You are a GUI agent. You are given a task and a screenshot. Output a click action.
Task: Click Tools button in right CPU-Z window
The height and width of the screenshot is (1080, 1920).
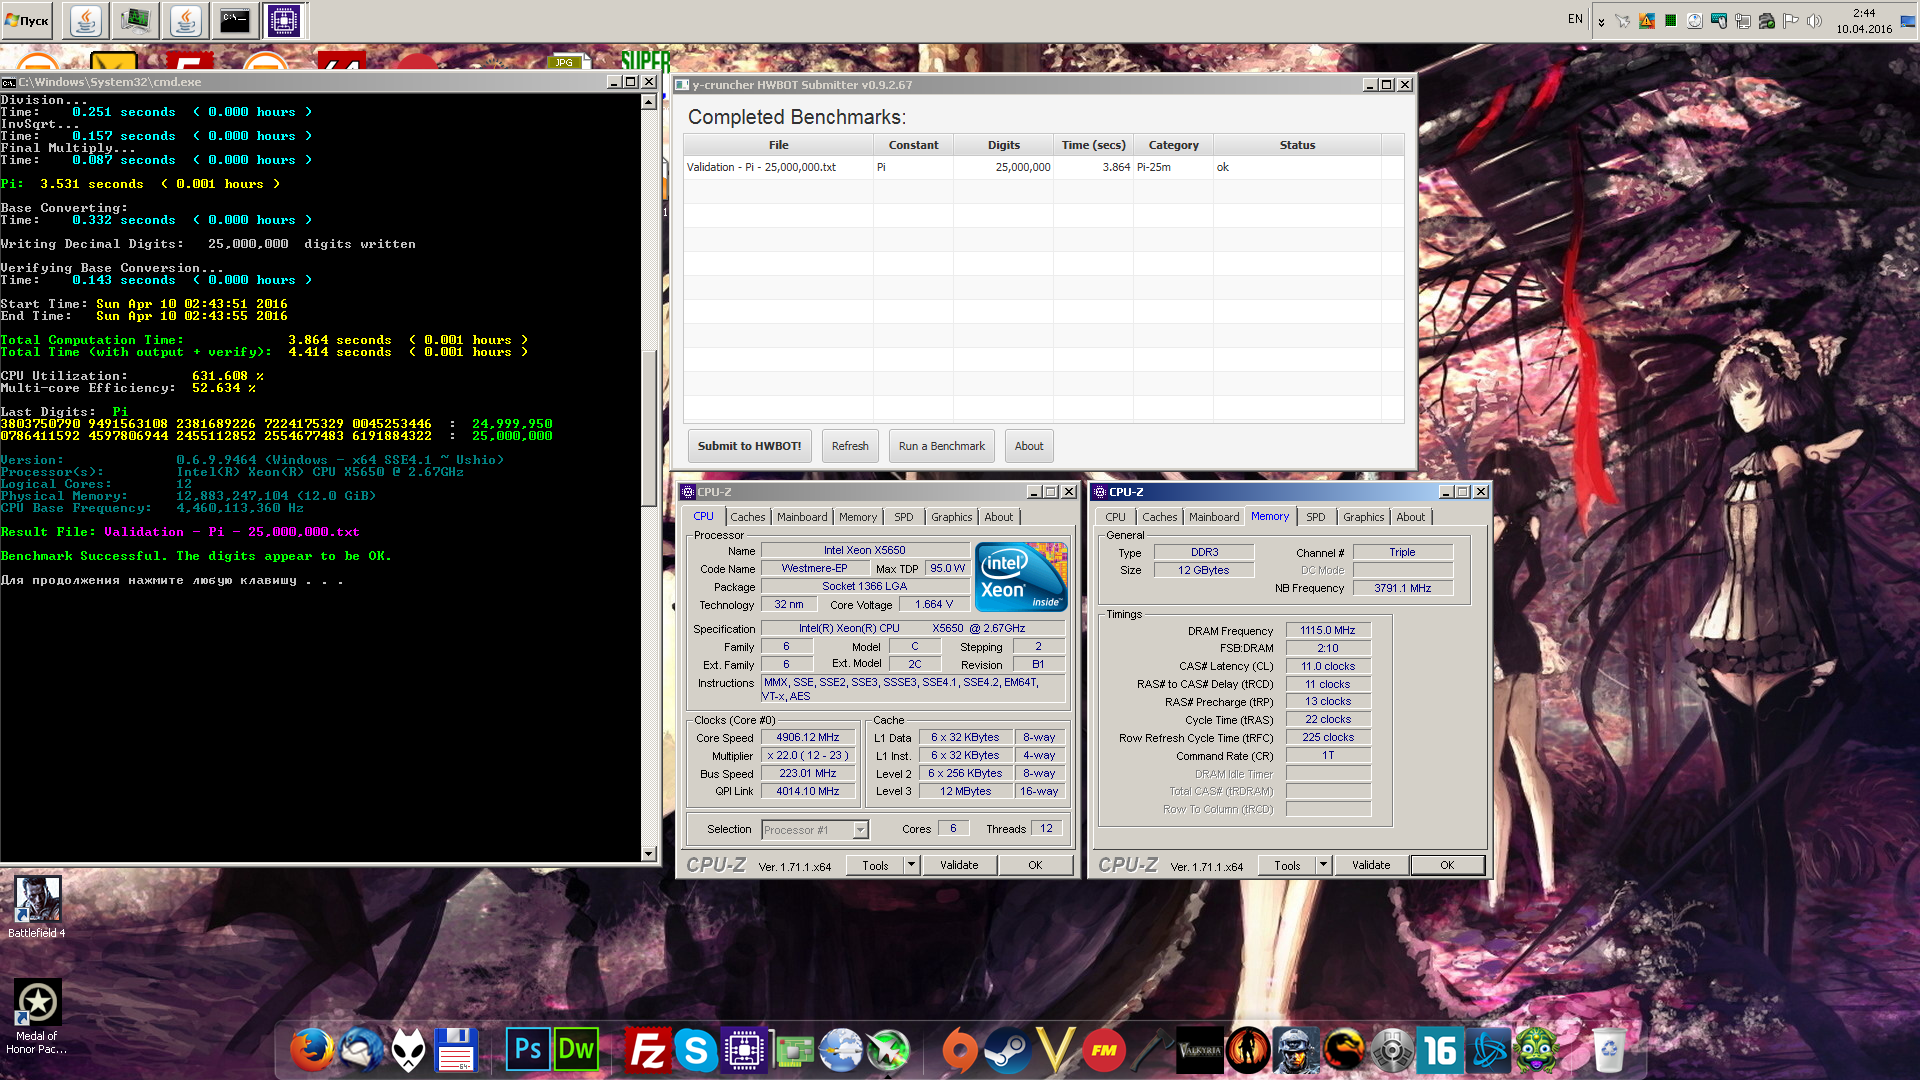point(1287,865)
